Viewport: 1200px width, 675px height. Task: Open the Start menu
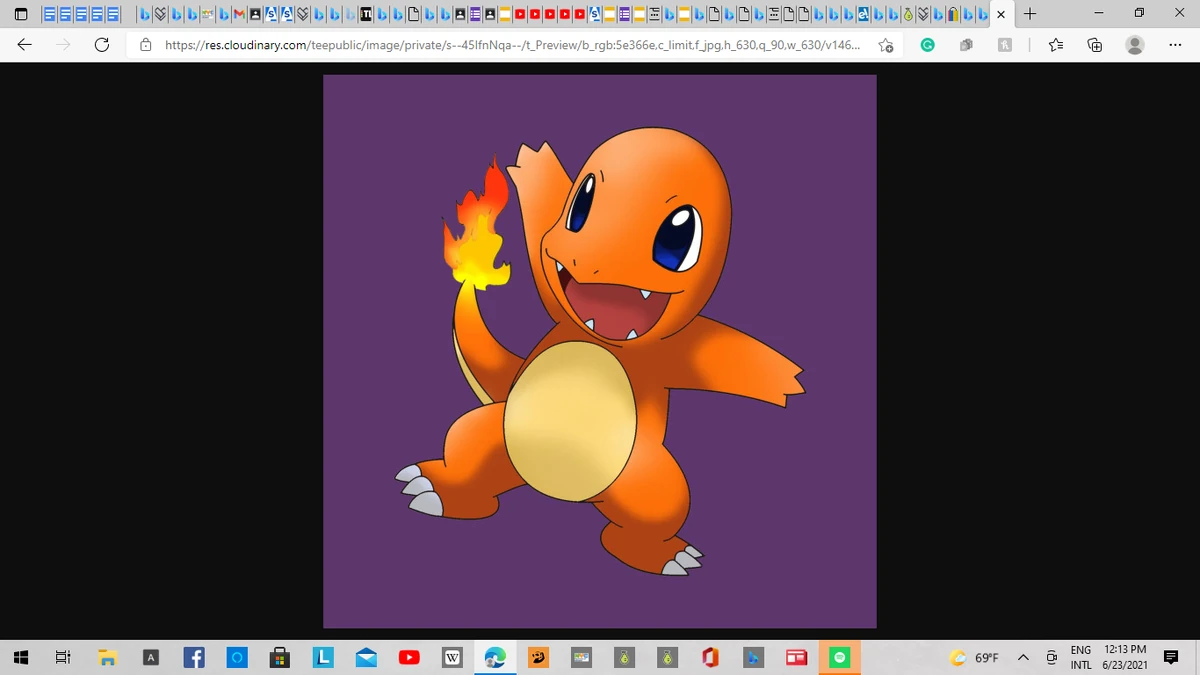point(20,657)
